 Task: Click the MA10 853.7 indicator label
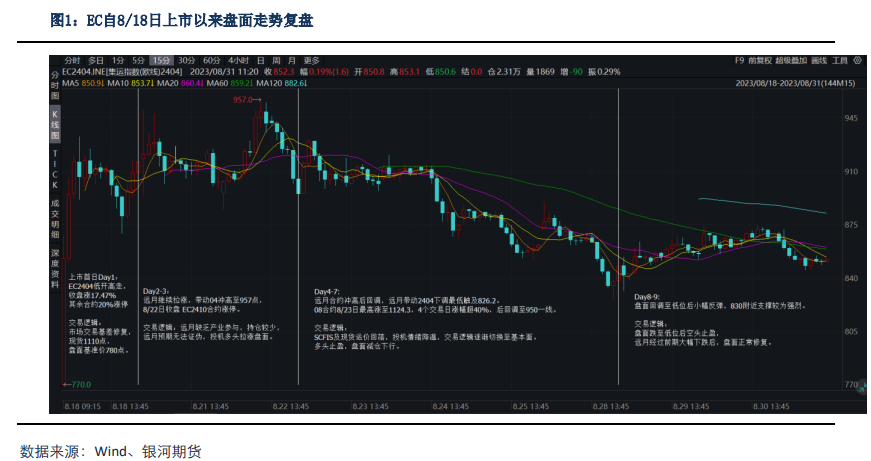[x=131, y=83]
